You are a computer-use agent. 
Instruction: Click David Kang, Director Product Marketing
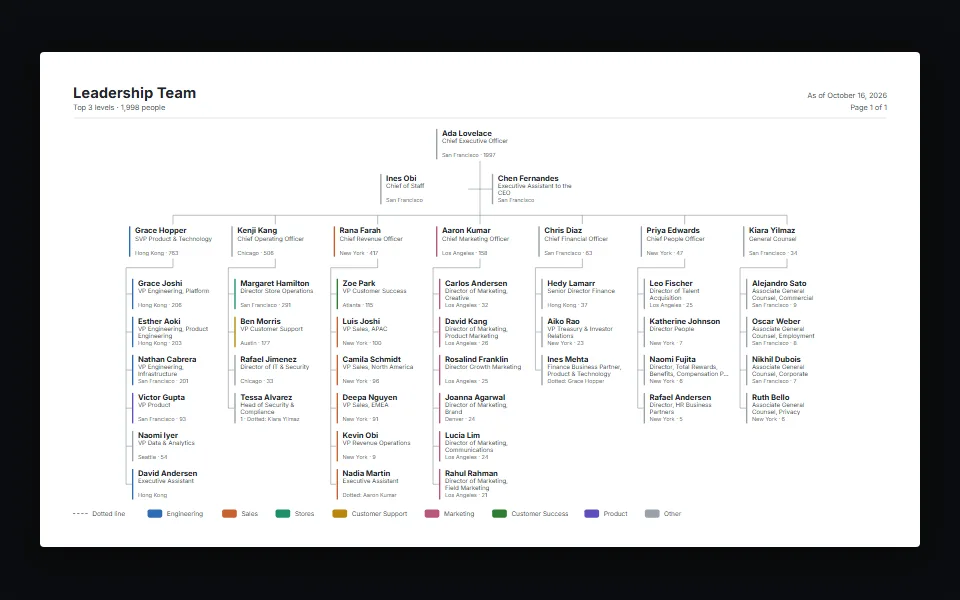pos(481,332)
